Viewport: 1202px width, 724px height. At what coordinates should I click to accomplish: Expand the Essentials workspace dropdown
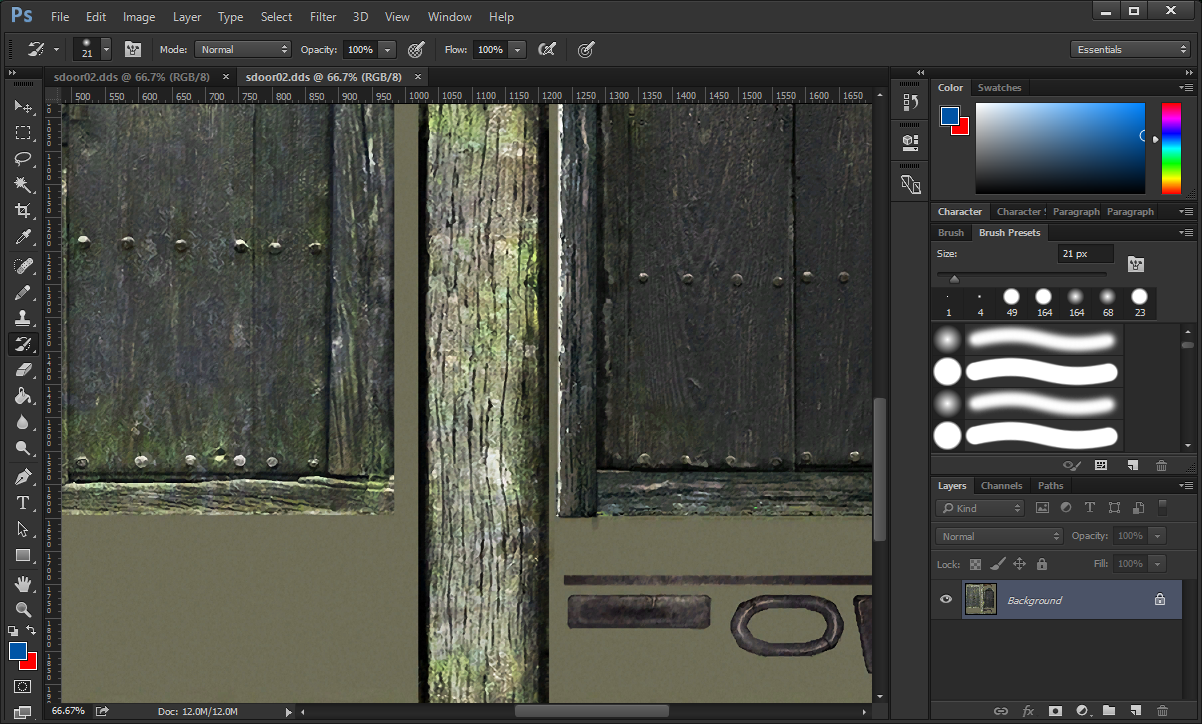tap(1129, 49)
